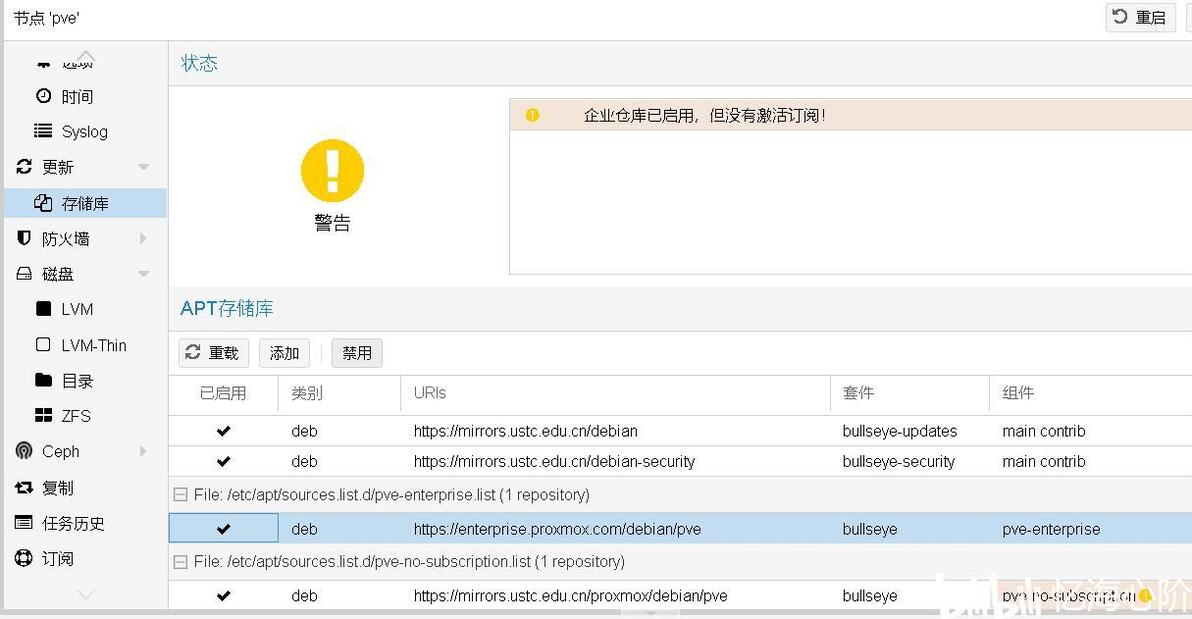Toggle enabled checkmark for debian-security repository
The width and height of the screenshot is (1192, 619).
(224, 462)
